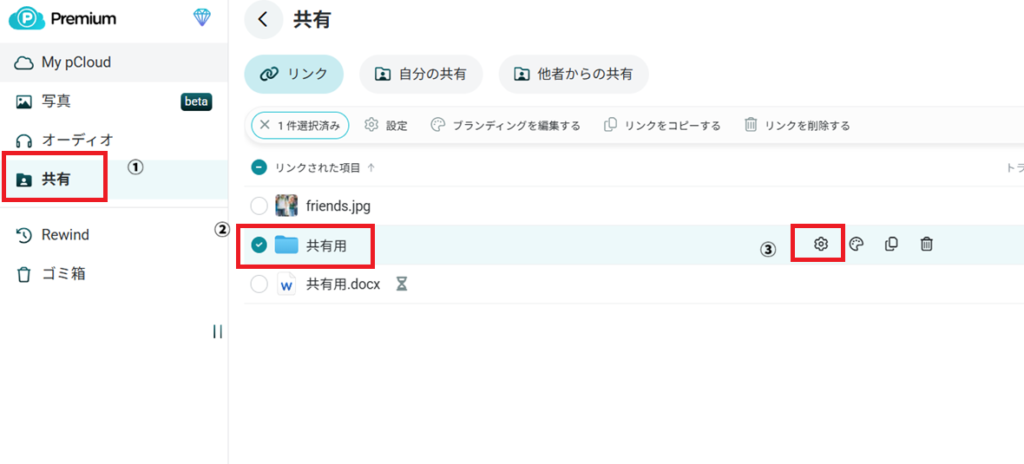
Task: Uncheck the 共有用 folder checkbox
Action: tap(259, 245)
